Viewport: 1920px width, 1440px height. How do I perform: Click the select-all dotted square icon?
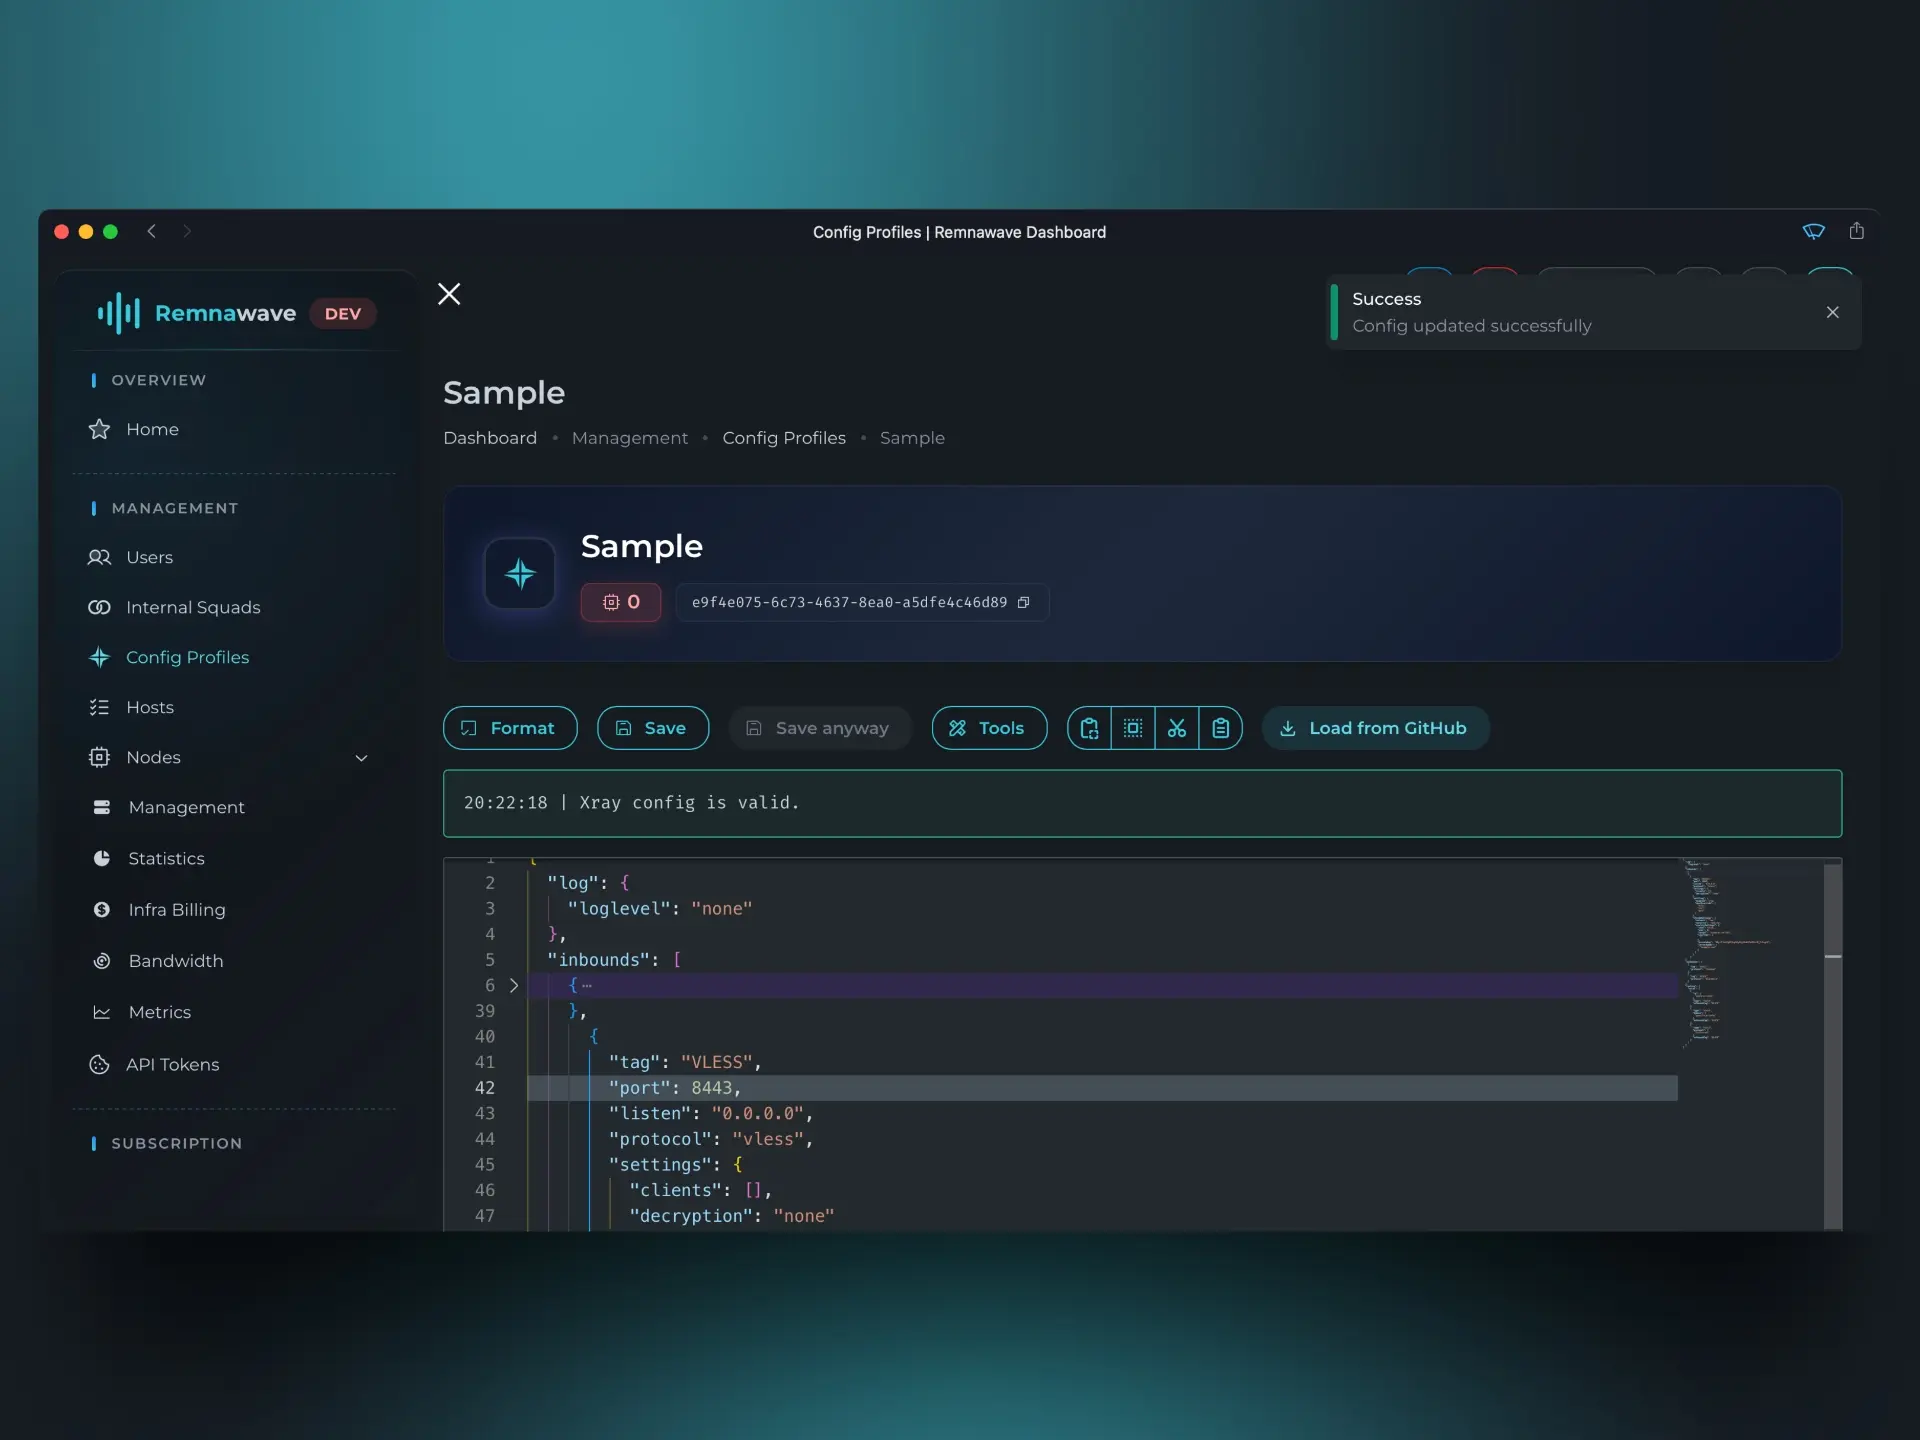pos(1133,728)
